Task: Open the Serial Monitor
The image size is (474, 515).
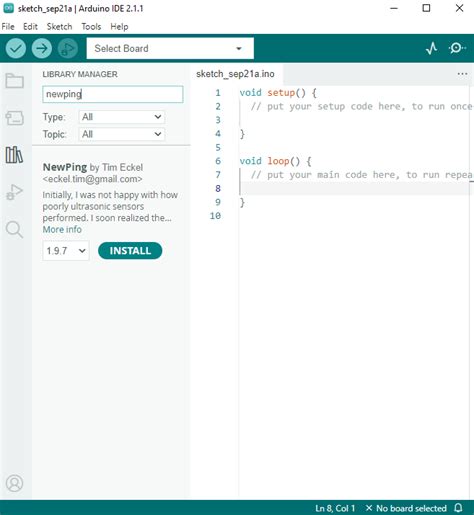Action: click(x=457, y=48)
